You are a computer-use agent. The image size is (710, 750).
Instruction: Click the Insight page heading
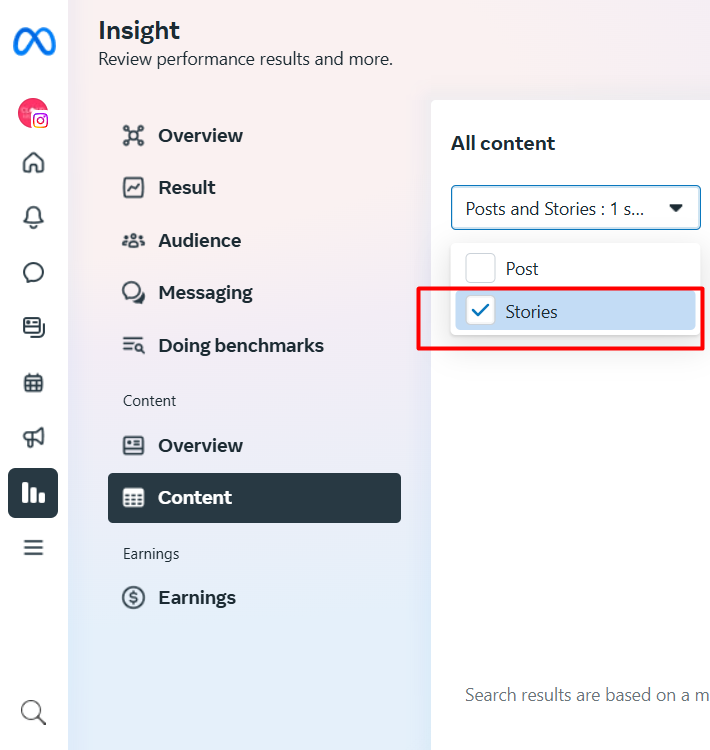click(x=139, y=32)
